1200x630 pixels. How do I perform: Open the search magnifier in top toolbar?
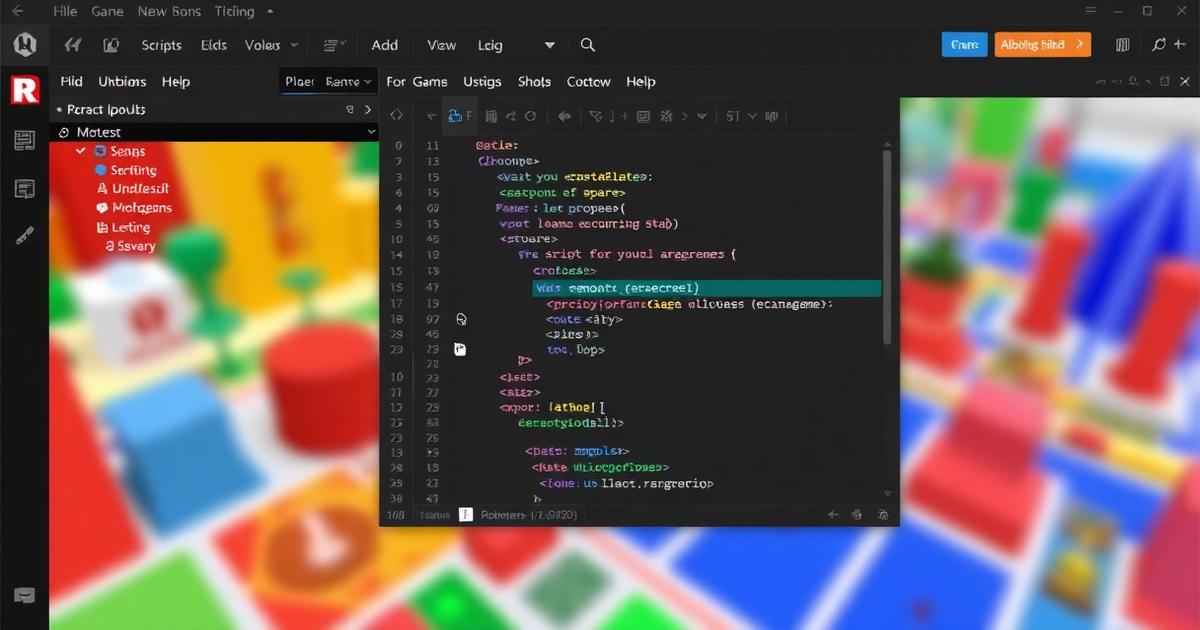tap(588, 45)
